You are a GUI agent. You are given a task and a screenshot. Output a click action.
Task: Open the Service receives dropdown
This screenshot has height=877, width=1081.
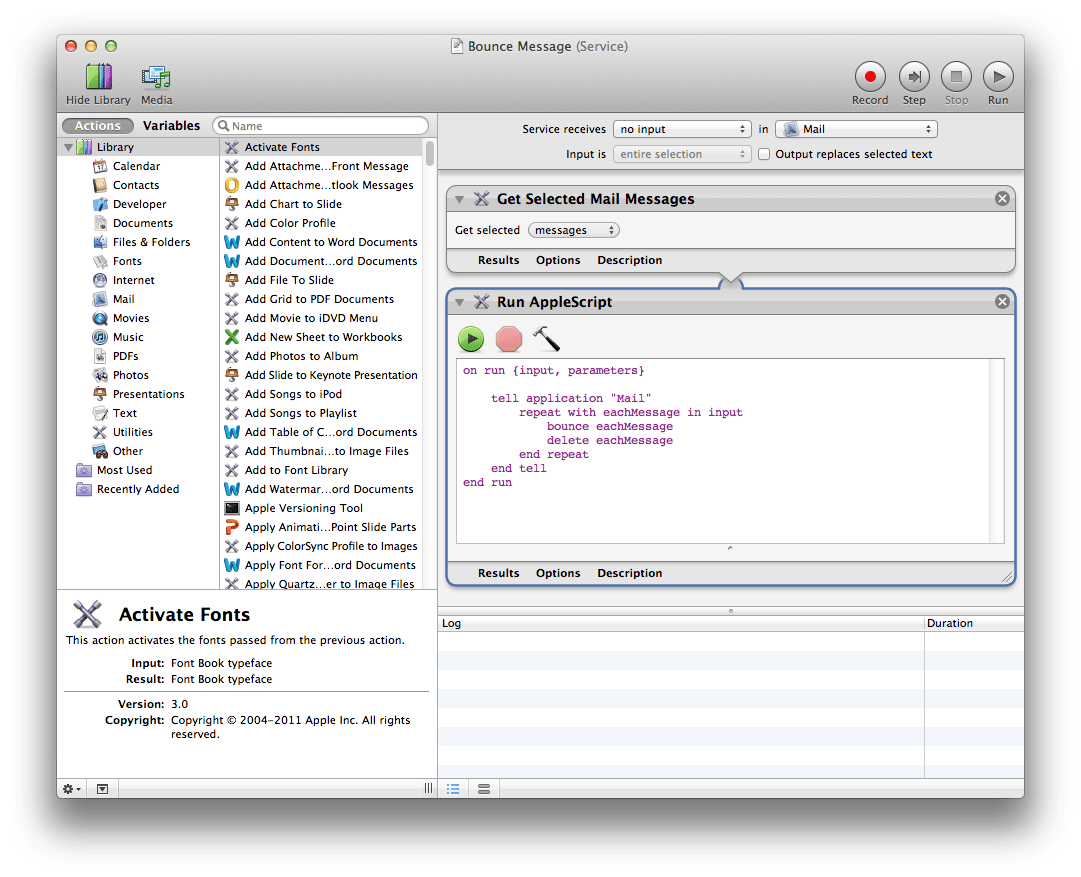[x=681, y=129]
